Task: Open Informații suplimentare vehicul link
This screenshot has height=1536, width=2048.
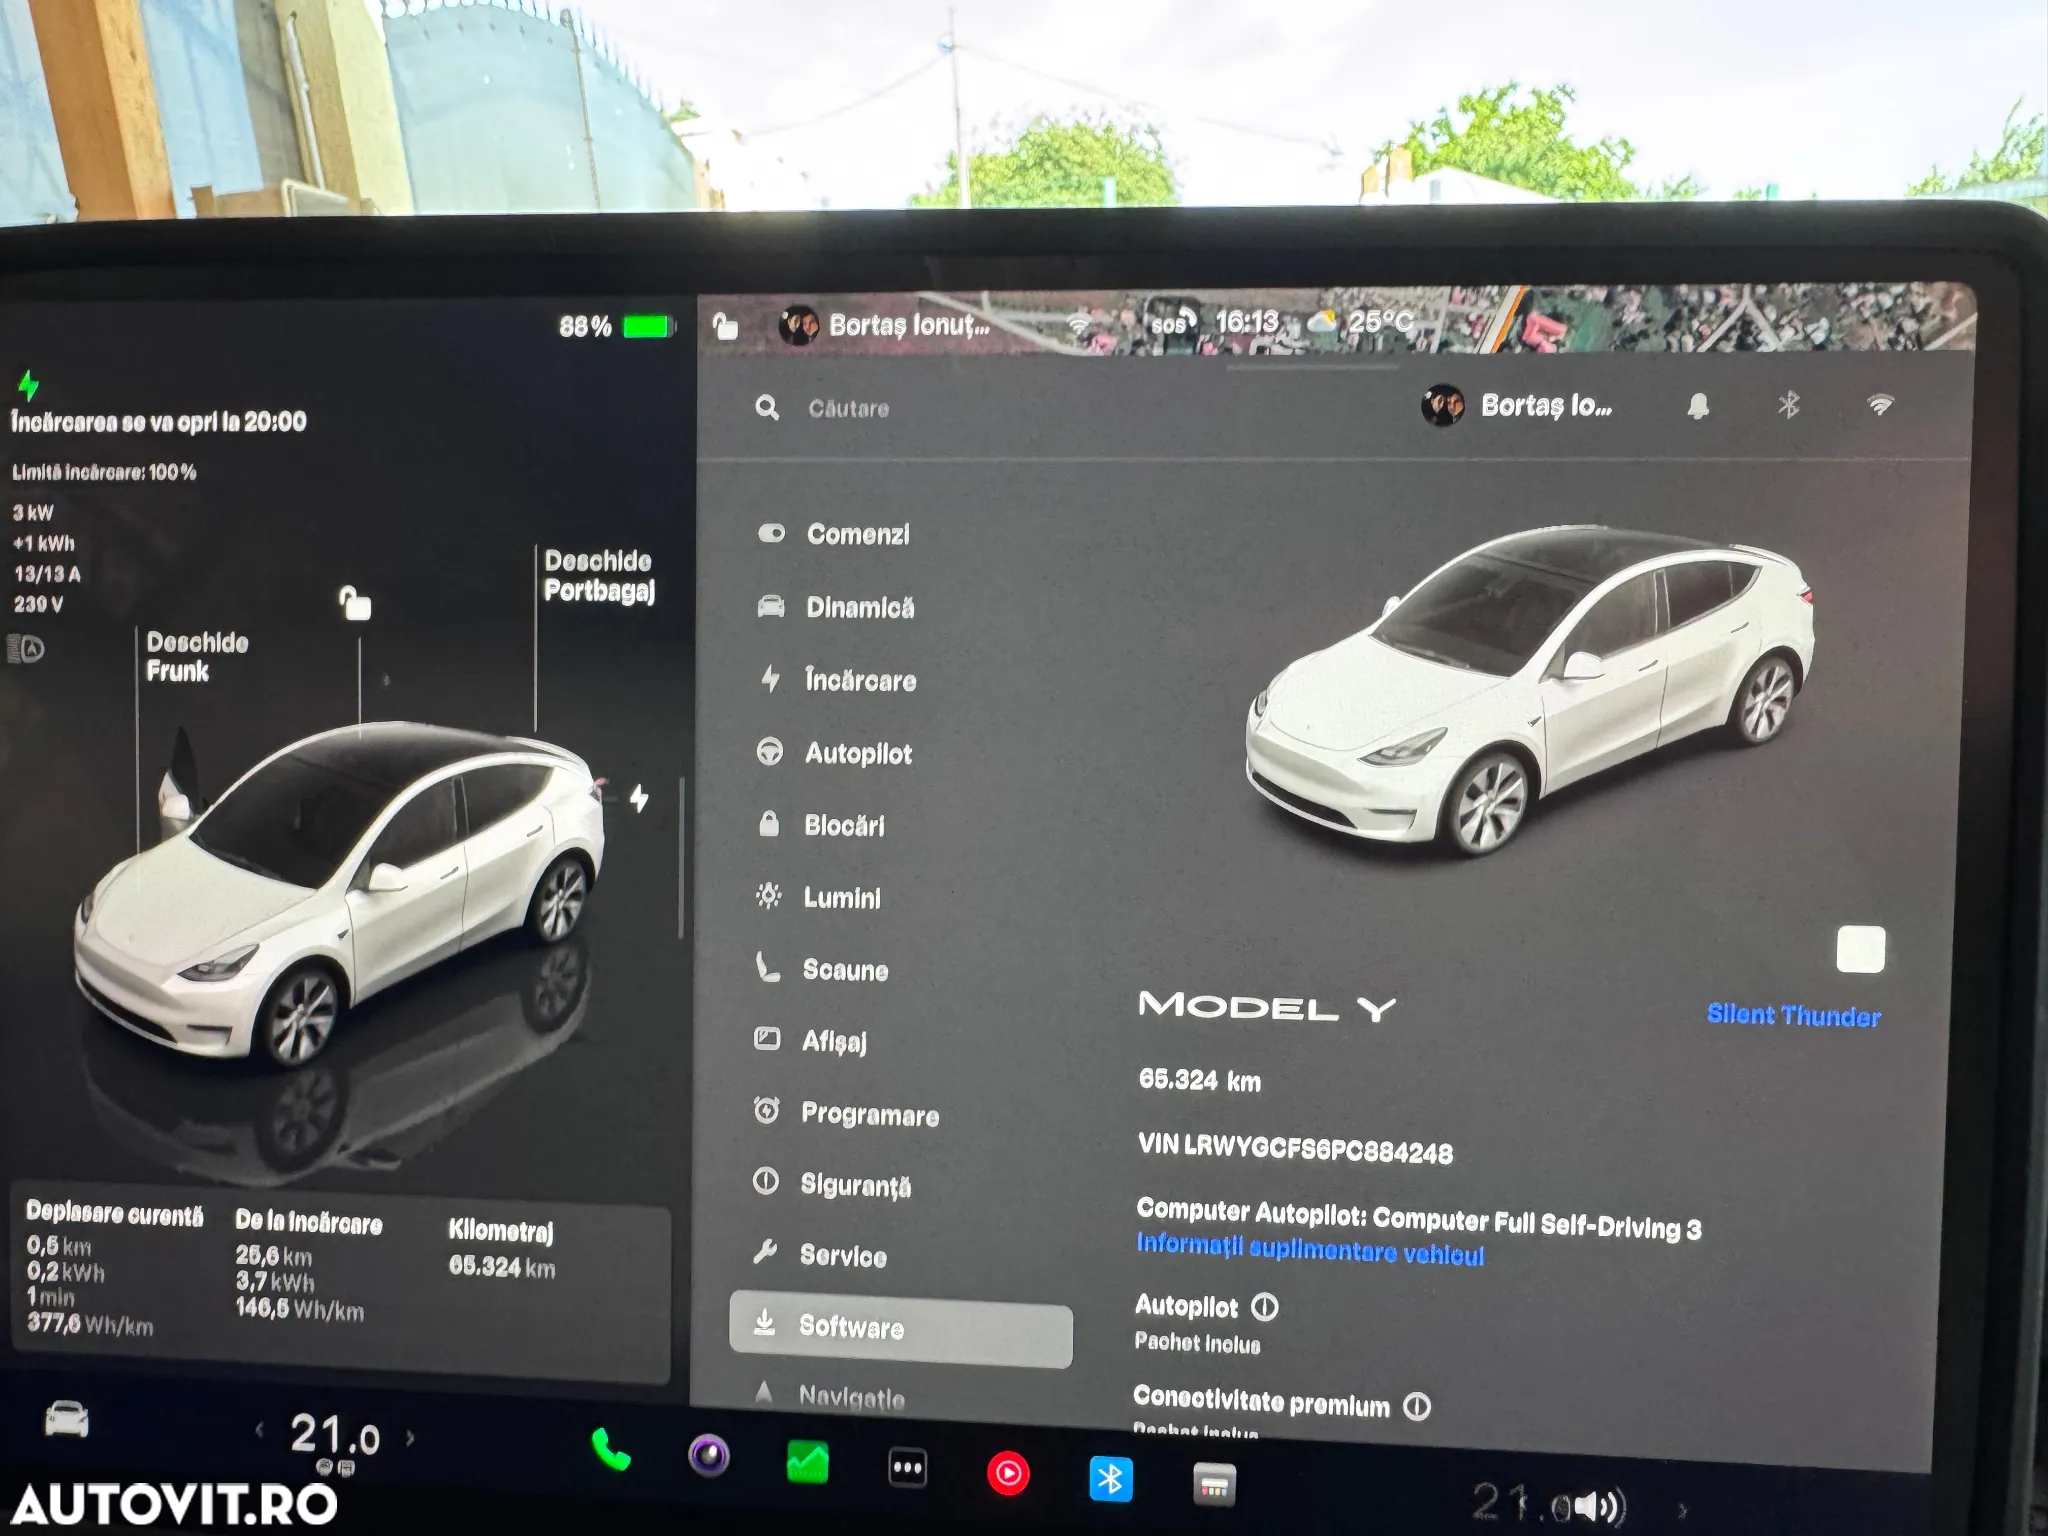Action: [1310, 1250]
